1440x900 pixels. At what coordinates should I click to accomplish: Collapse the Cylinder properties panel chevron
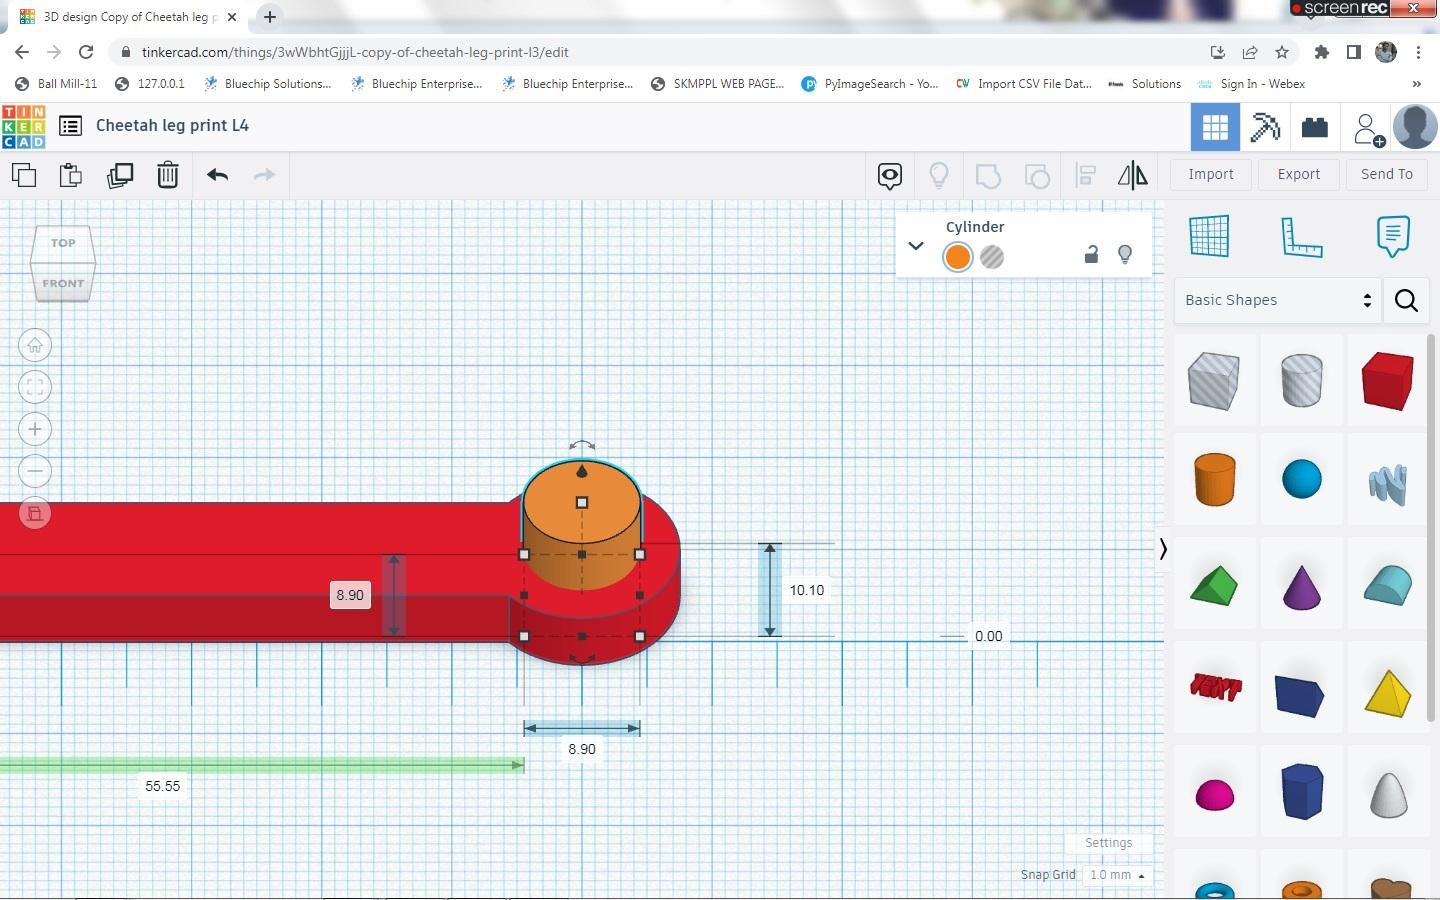point(915,245)
